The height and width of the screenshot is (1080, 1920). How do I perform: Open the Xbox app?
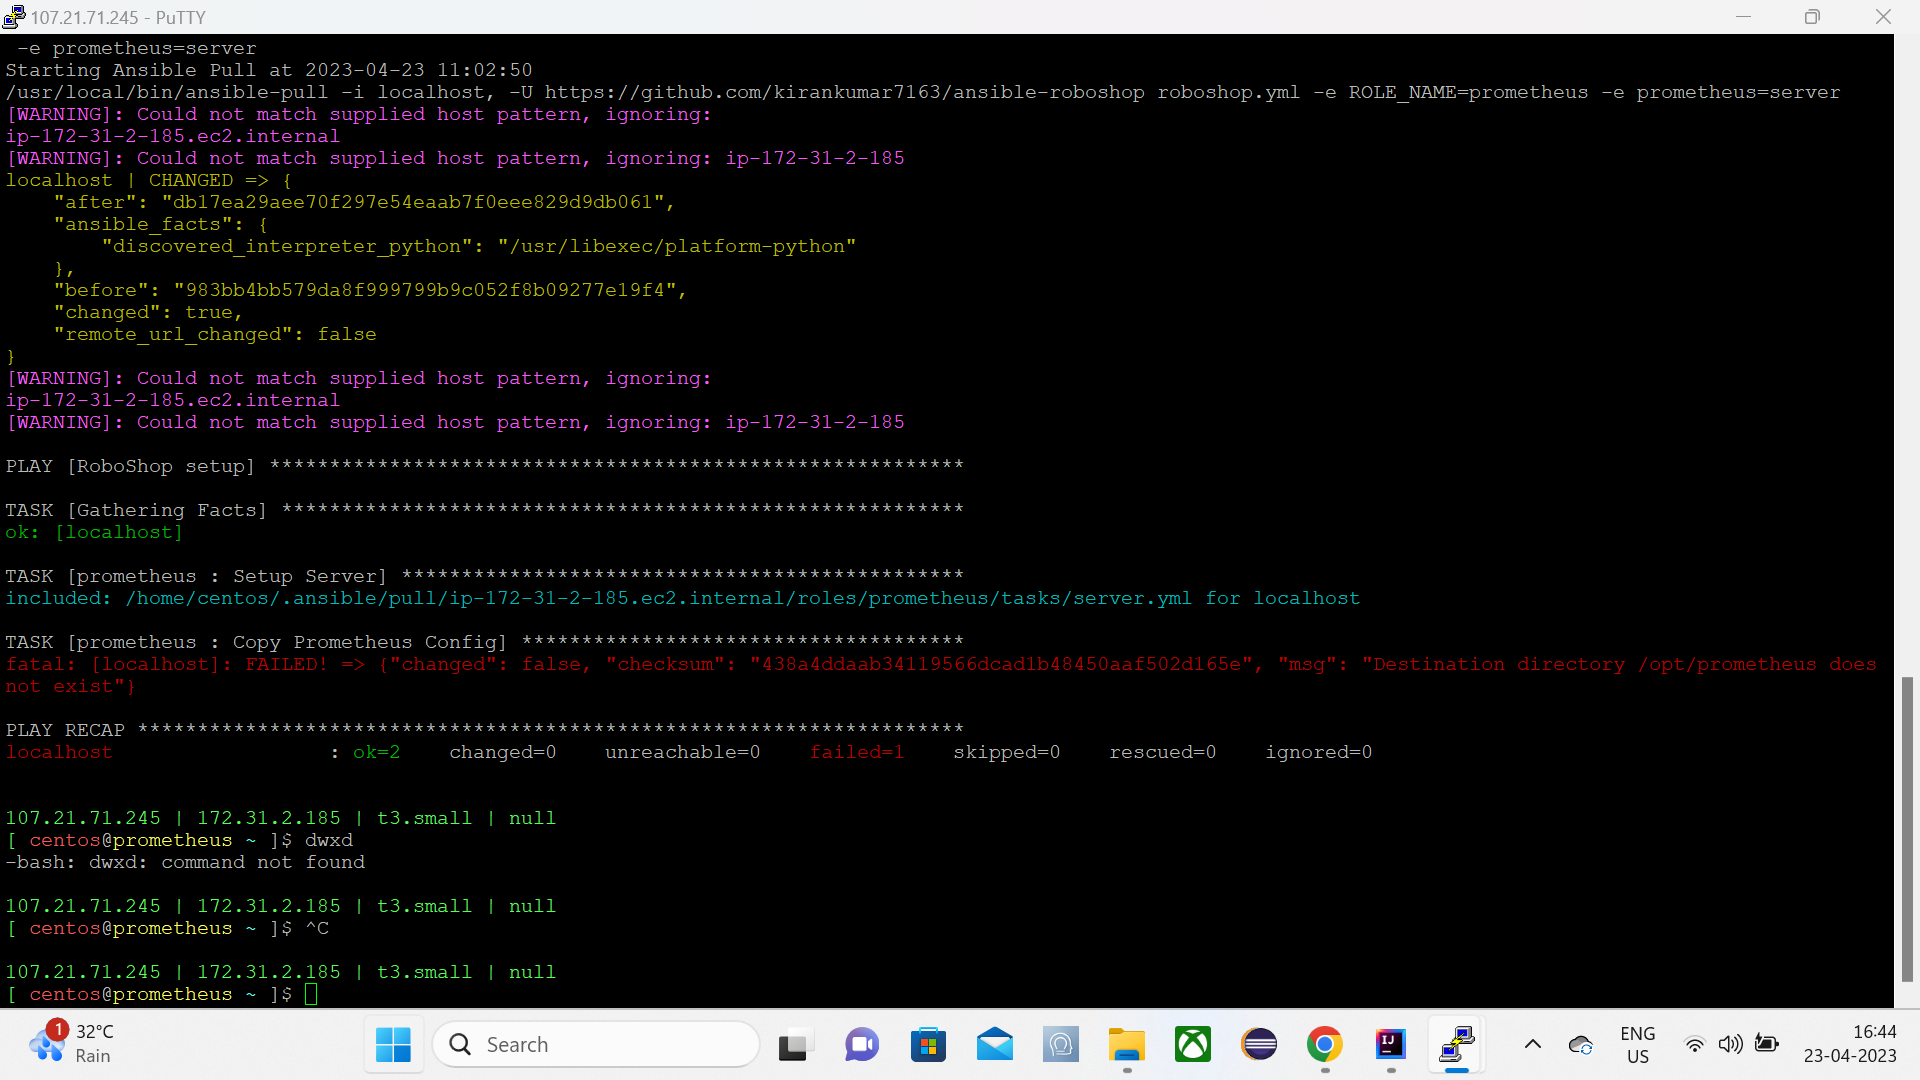[1193, 1044]
